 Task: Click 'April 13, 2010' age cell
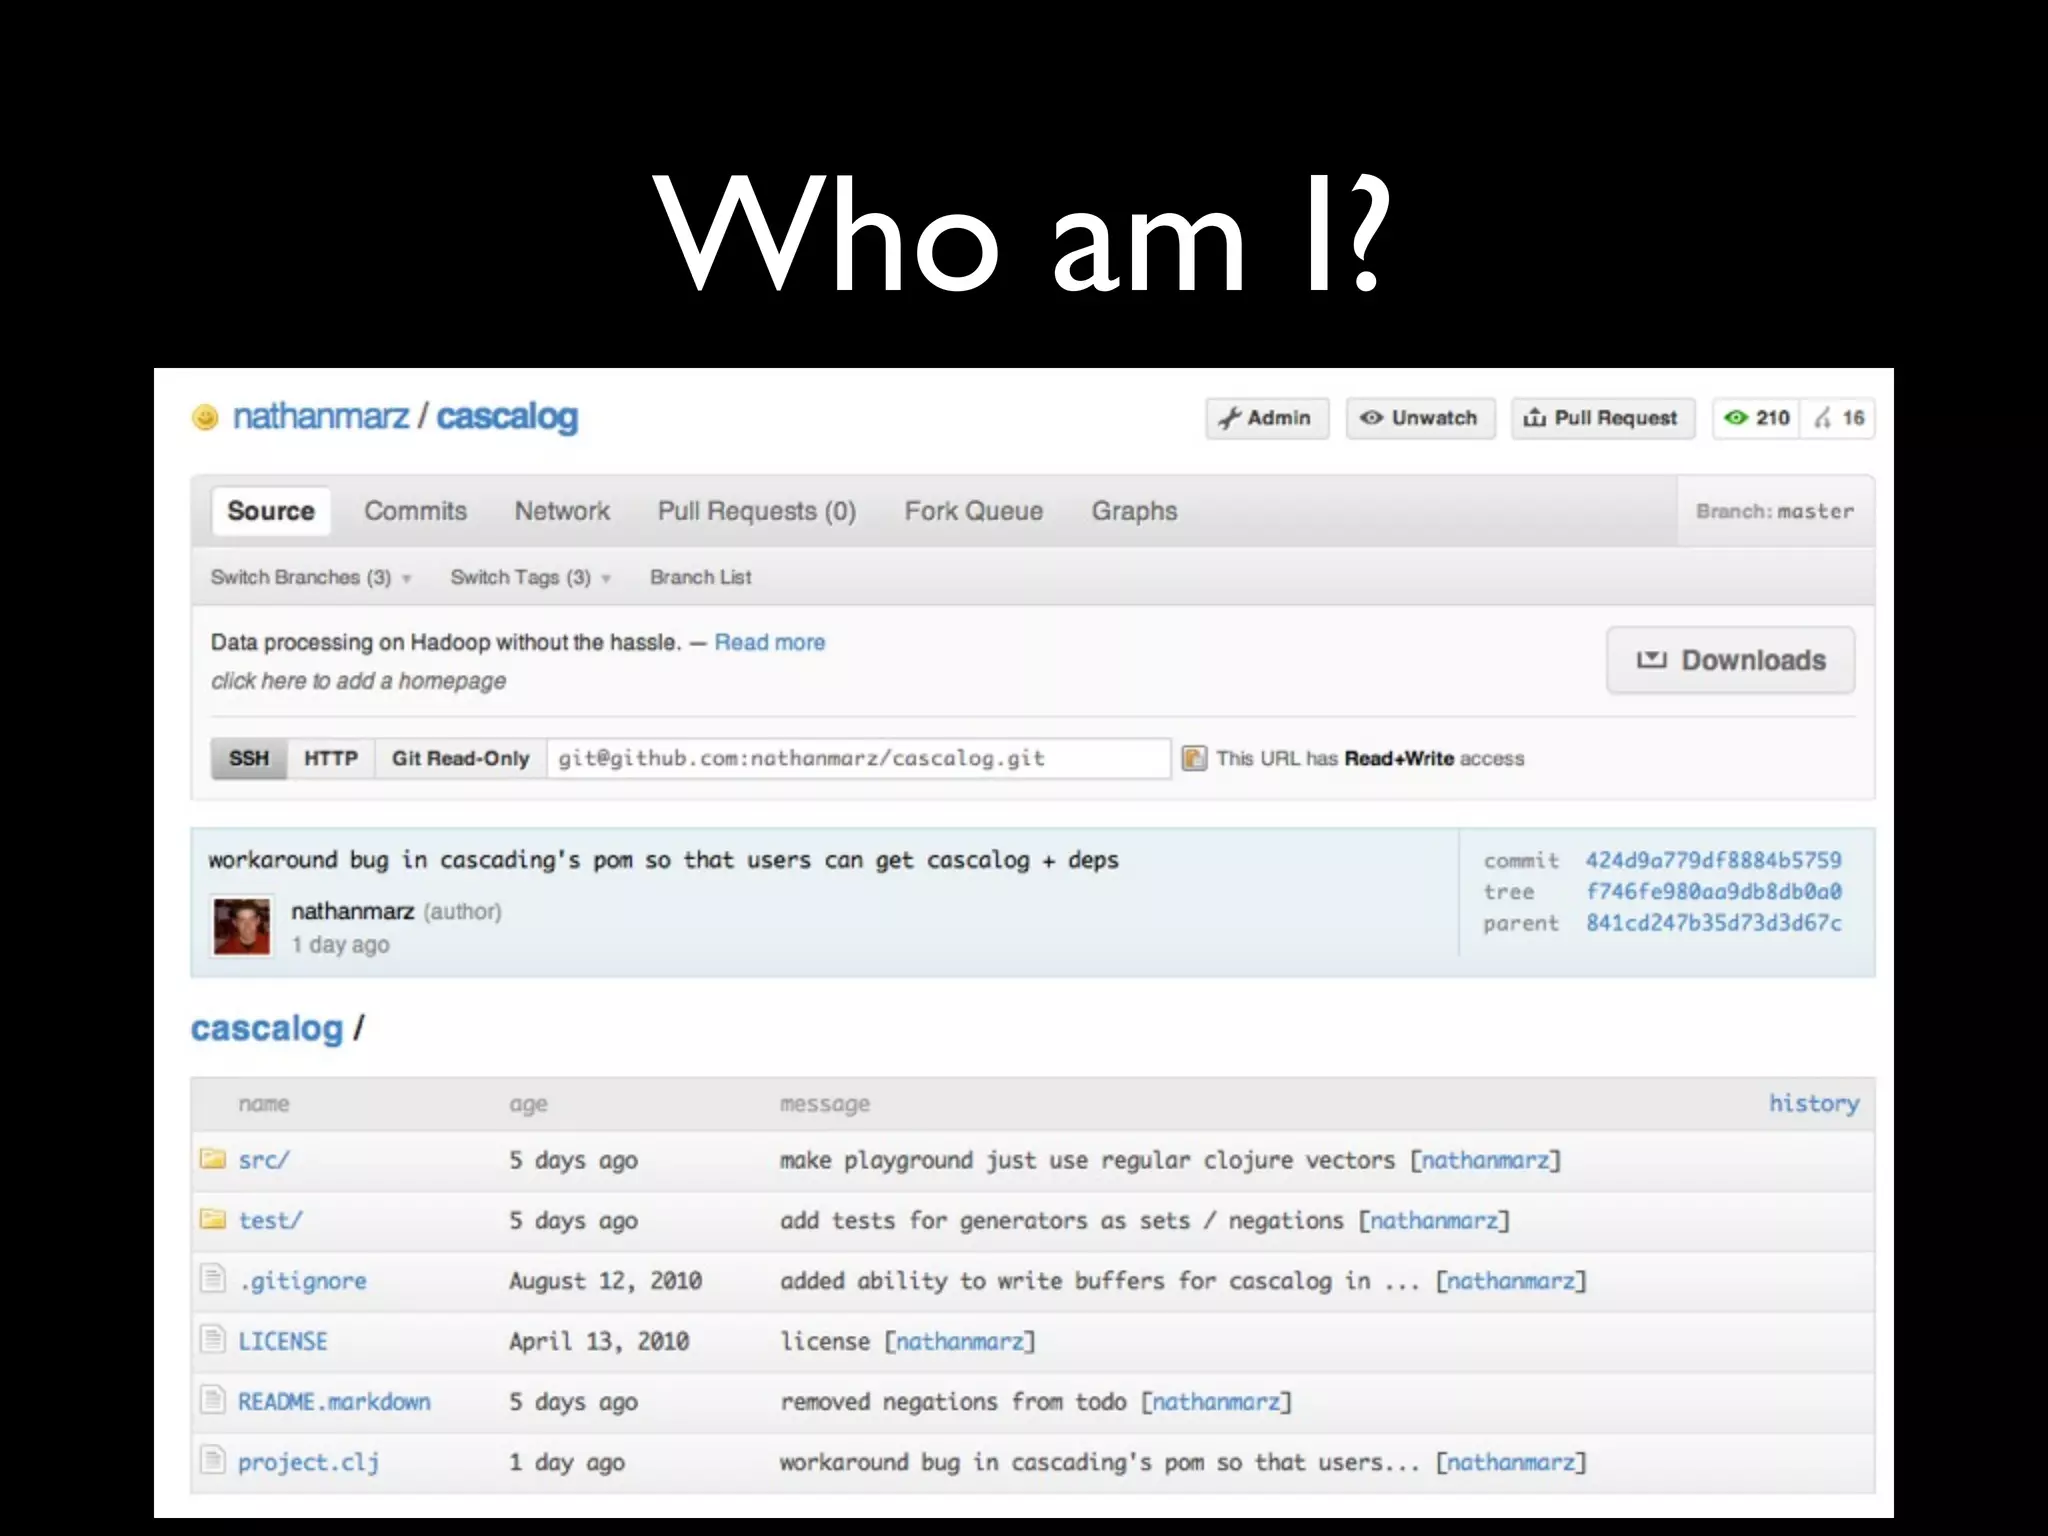click(x=599, y=1341)
